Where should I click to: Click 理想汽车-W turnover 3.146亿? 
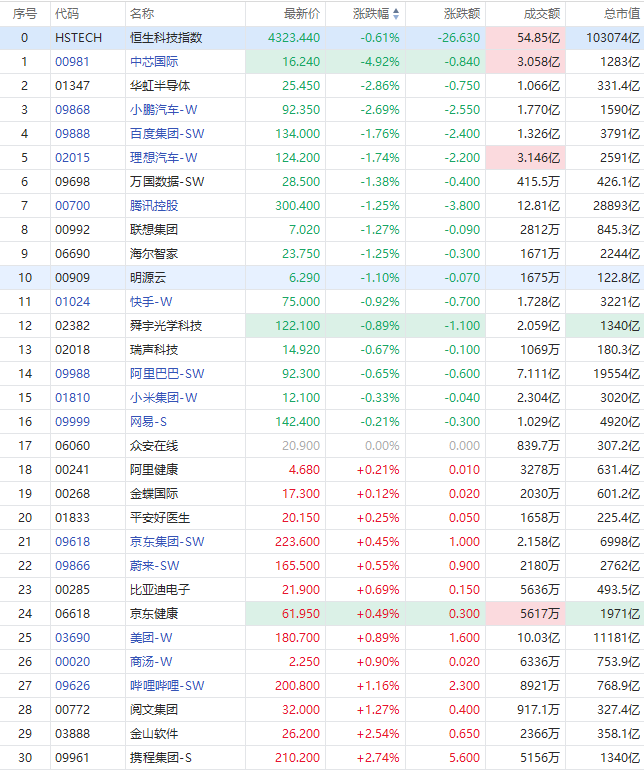538,158
